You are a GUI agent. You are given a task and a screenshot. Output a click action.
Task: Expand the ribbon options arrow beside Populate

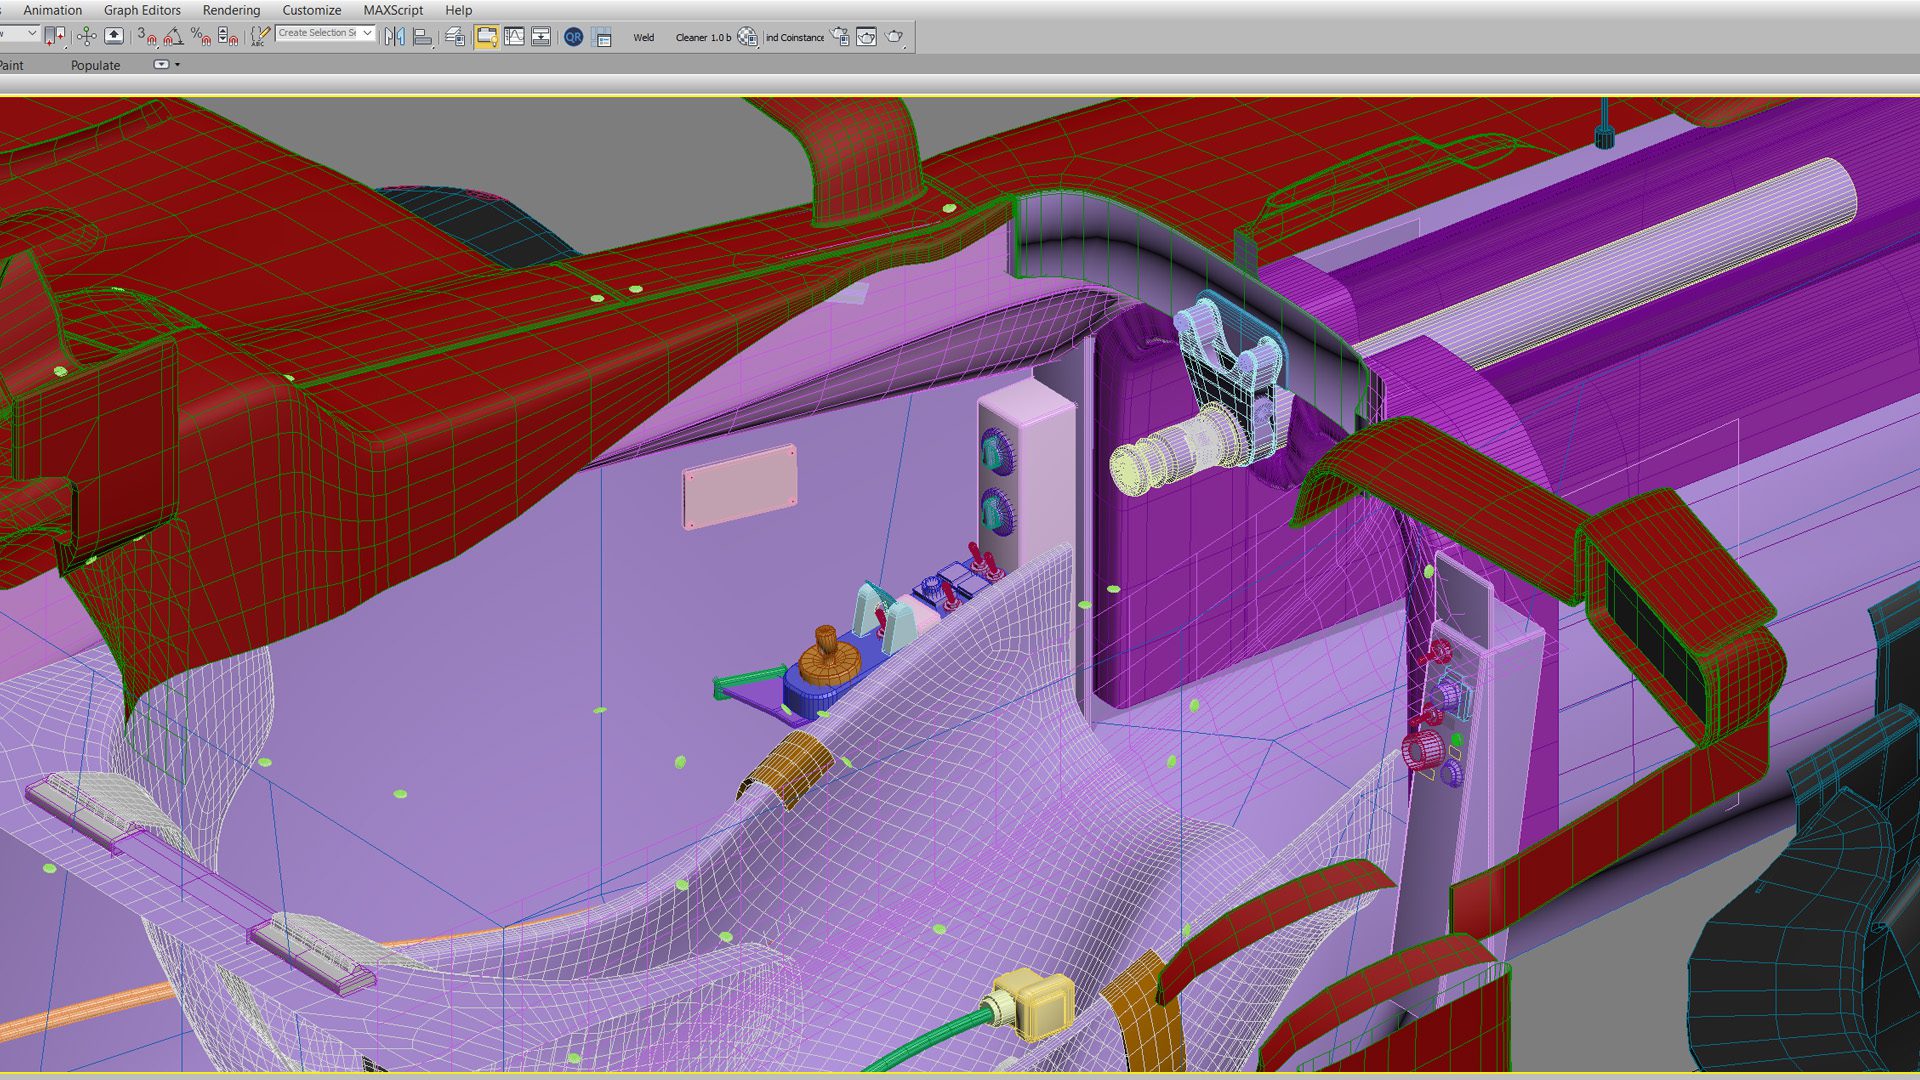tap(178, 65)
